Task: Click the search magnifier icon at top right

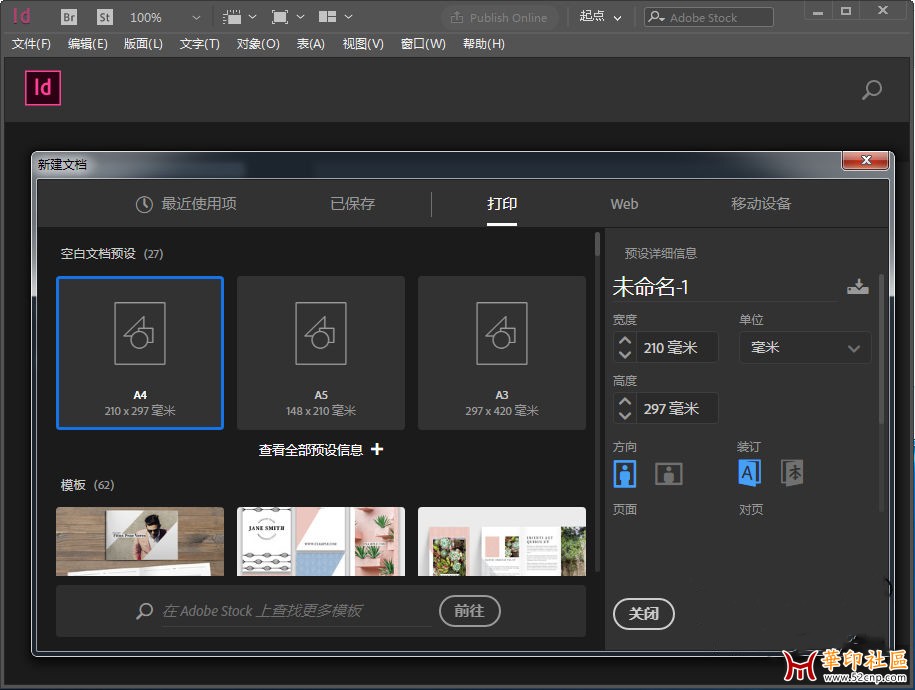Action: (872, 90)
